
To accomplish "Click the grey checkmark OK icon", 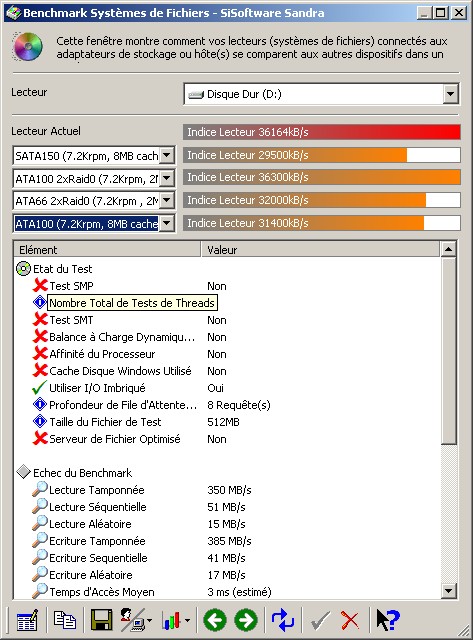I will tap(320, 620).
